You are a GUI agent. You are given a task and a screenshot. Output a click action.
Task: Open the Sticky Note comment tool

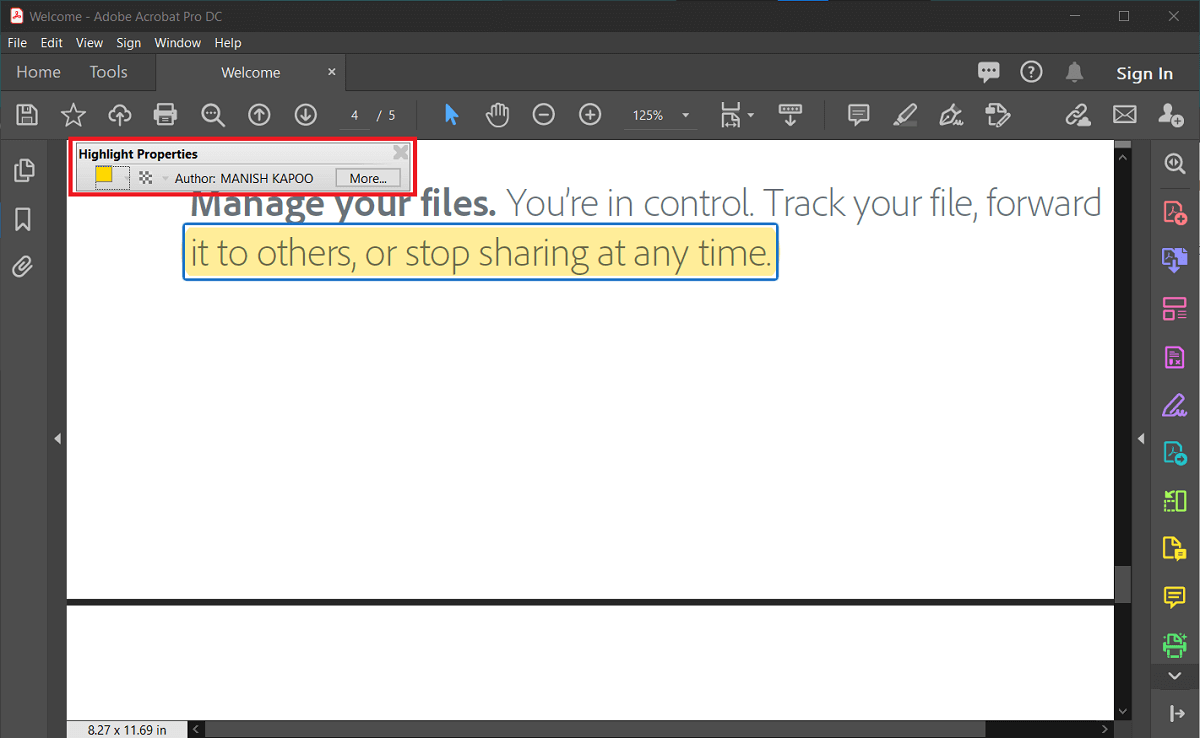pos(858,114)
